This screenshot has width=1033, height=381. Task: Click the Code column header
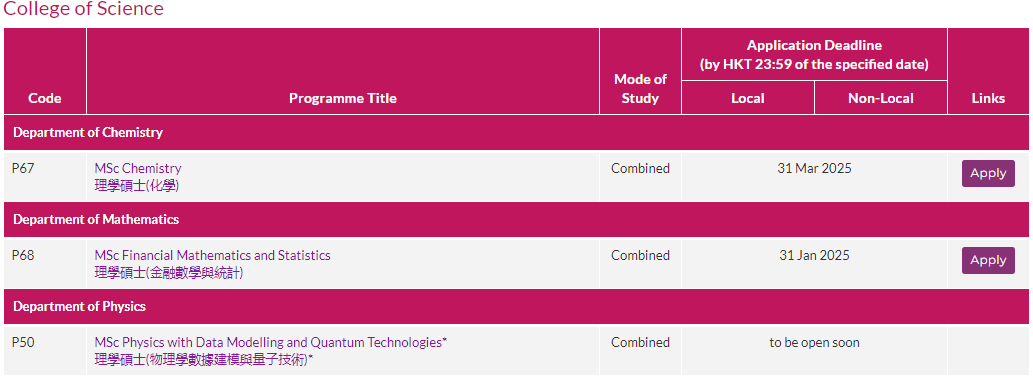point(45,98)
